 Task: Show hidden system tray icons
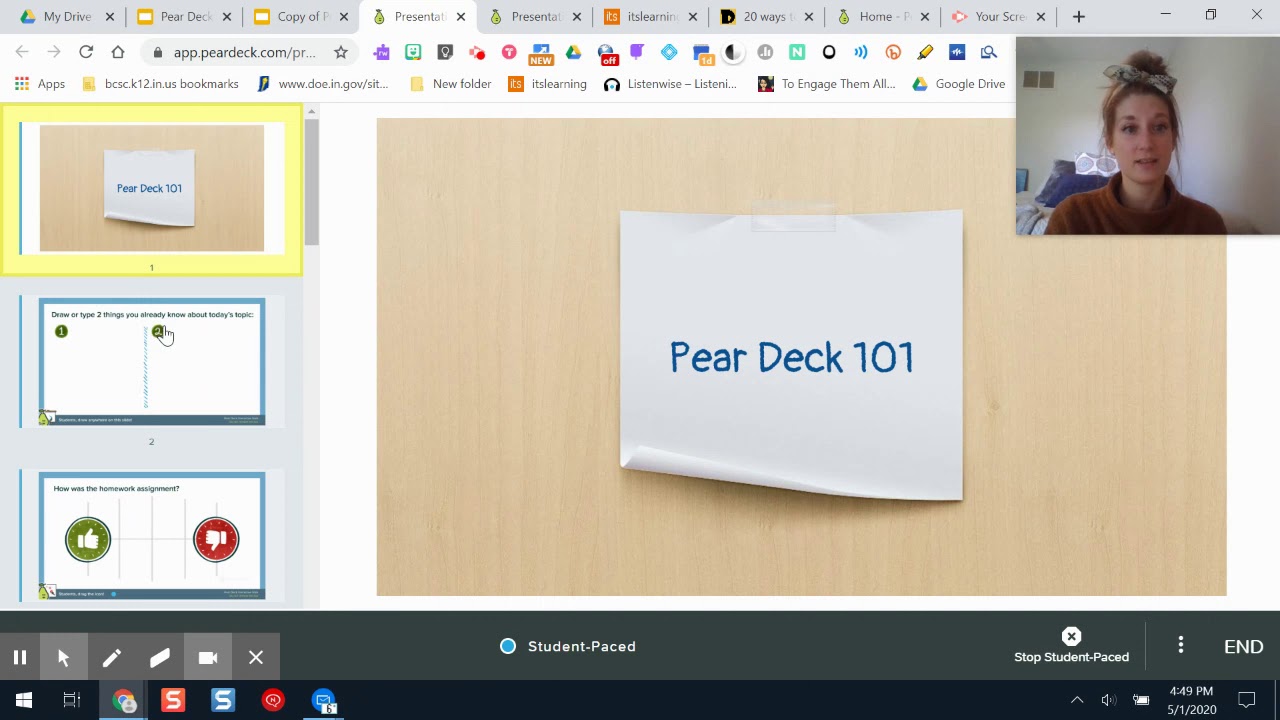coord(1077,700)
